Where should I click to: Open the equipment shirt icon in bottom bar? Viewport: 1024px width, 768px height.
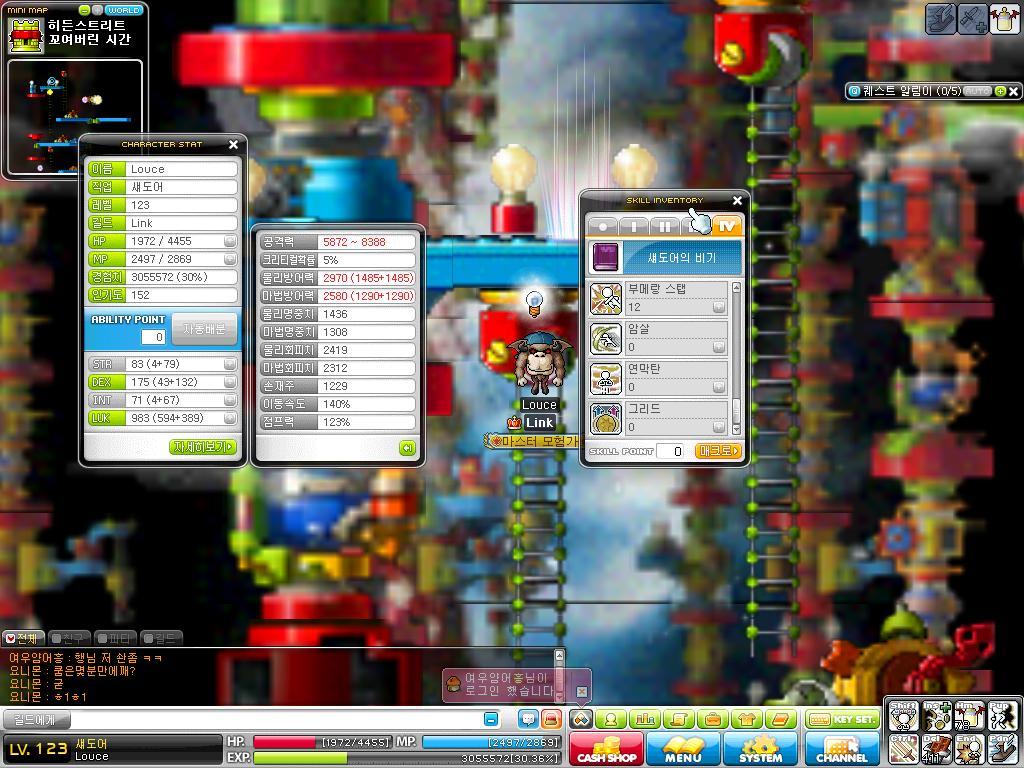point(747,720)
